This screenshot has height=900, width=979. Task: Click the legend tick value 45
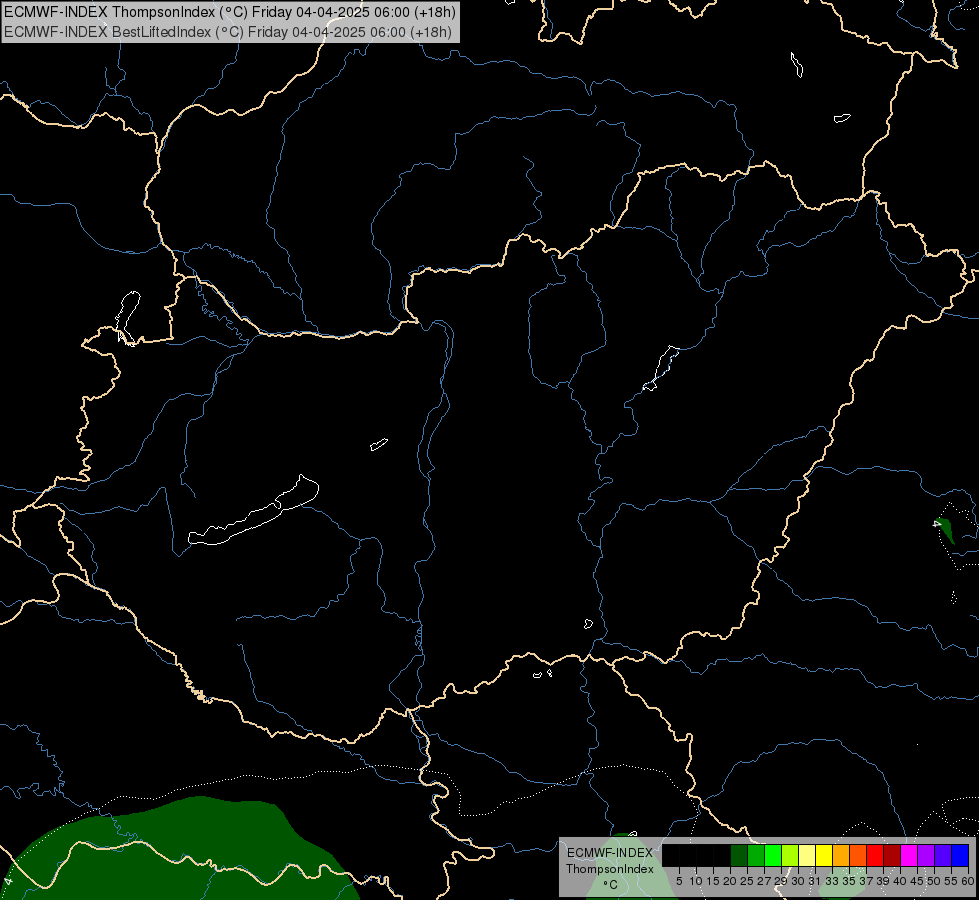point(917,881)
